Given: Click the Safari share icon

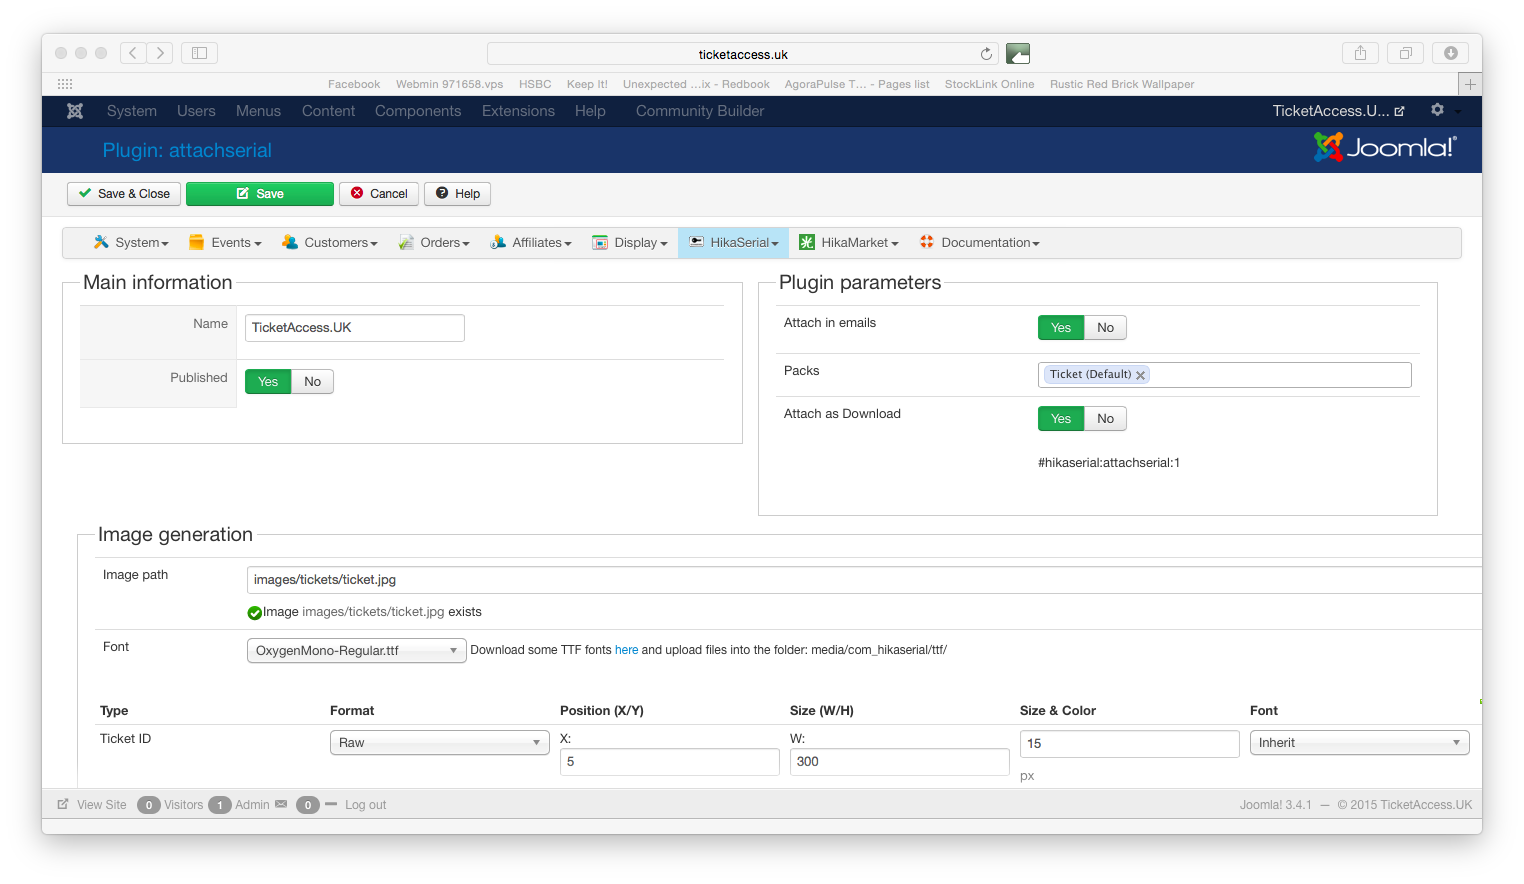Looking at the screenshot, I should point(1360,53).
